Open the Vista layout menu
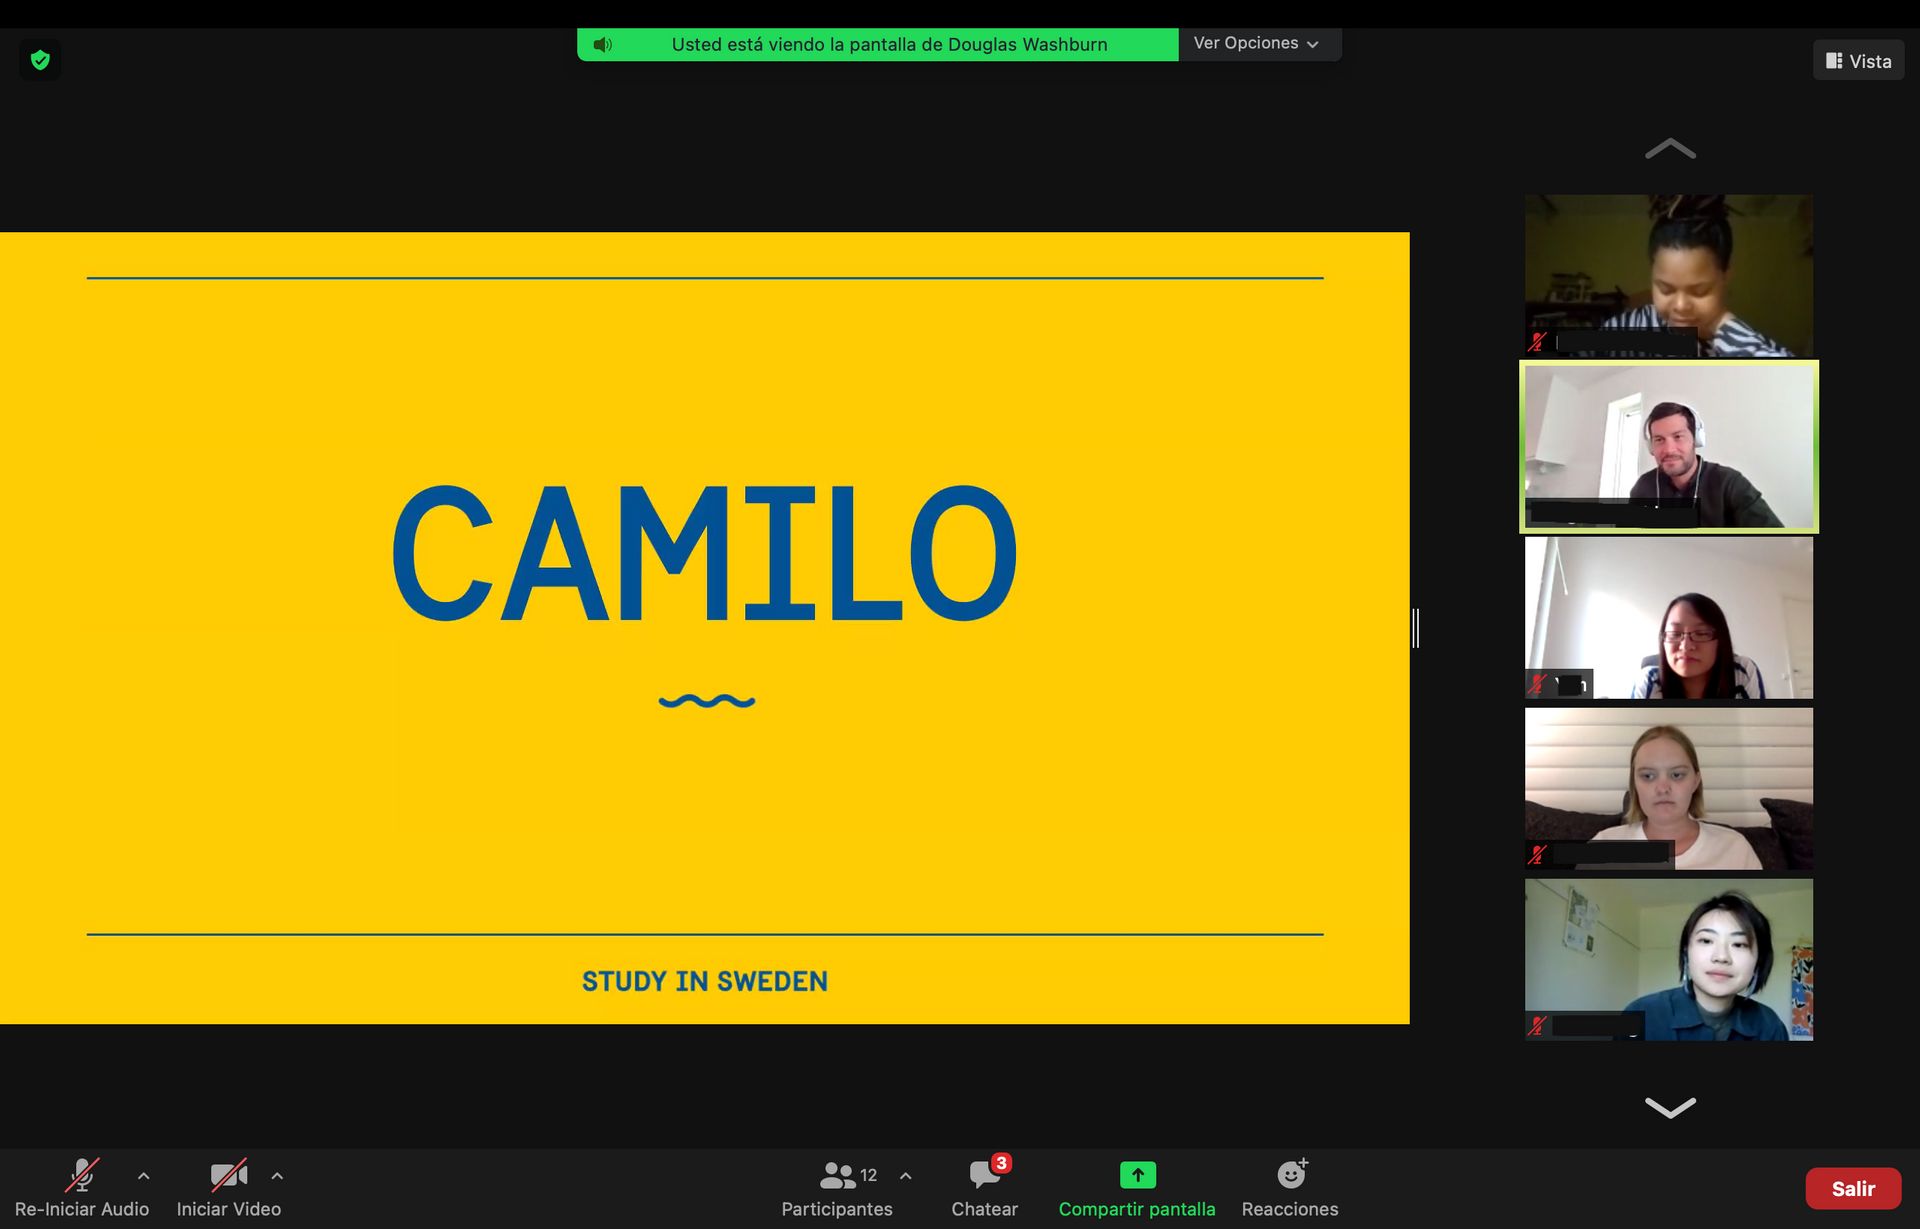 [x=1858, y=61]
